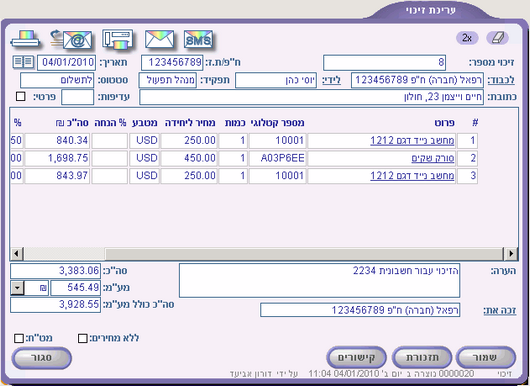Click the לכבוד link label
Image resolution: width=530 pixels, height=386 pixels.
point(501,80)
